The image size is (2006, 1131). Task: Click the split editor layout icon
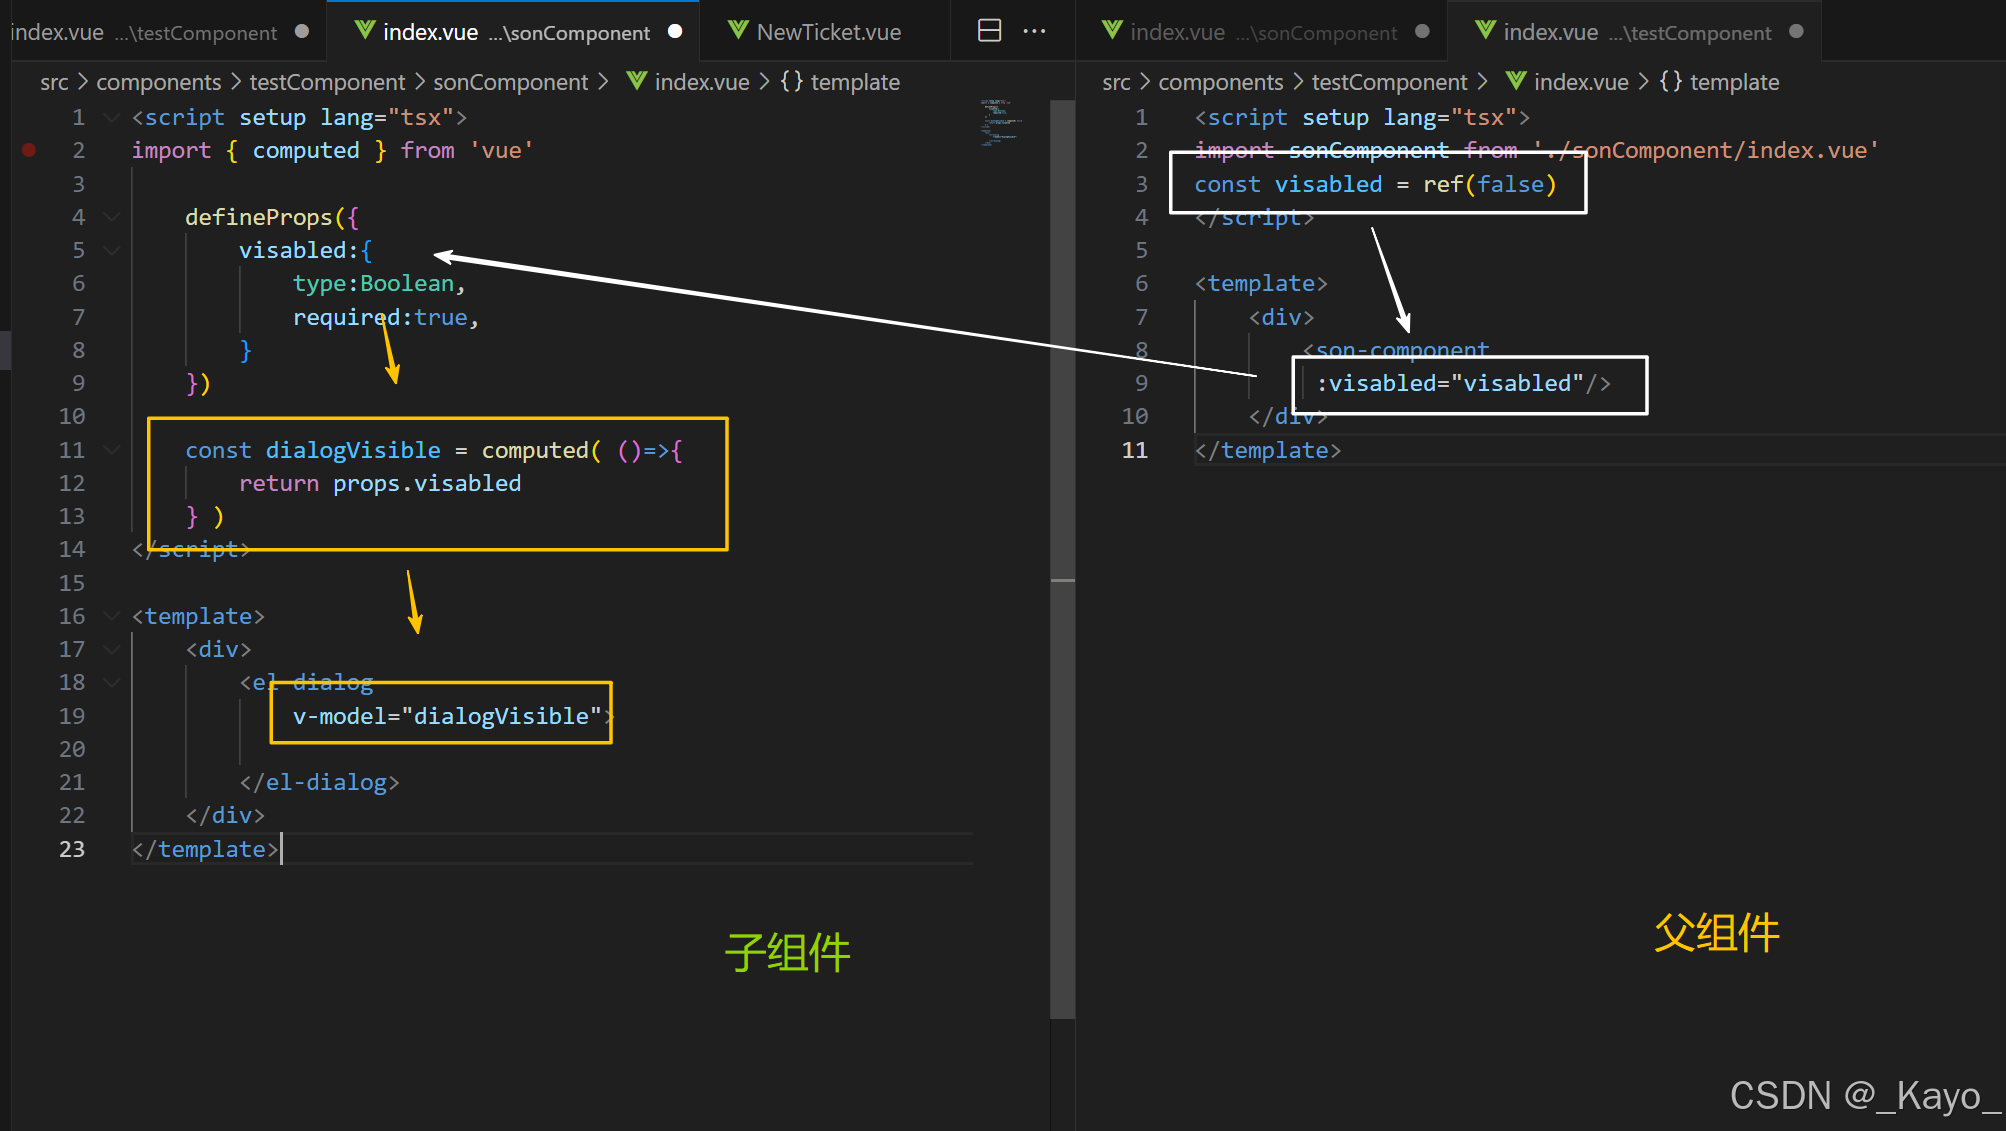989,31
